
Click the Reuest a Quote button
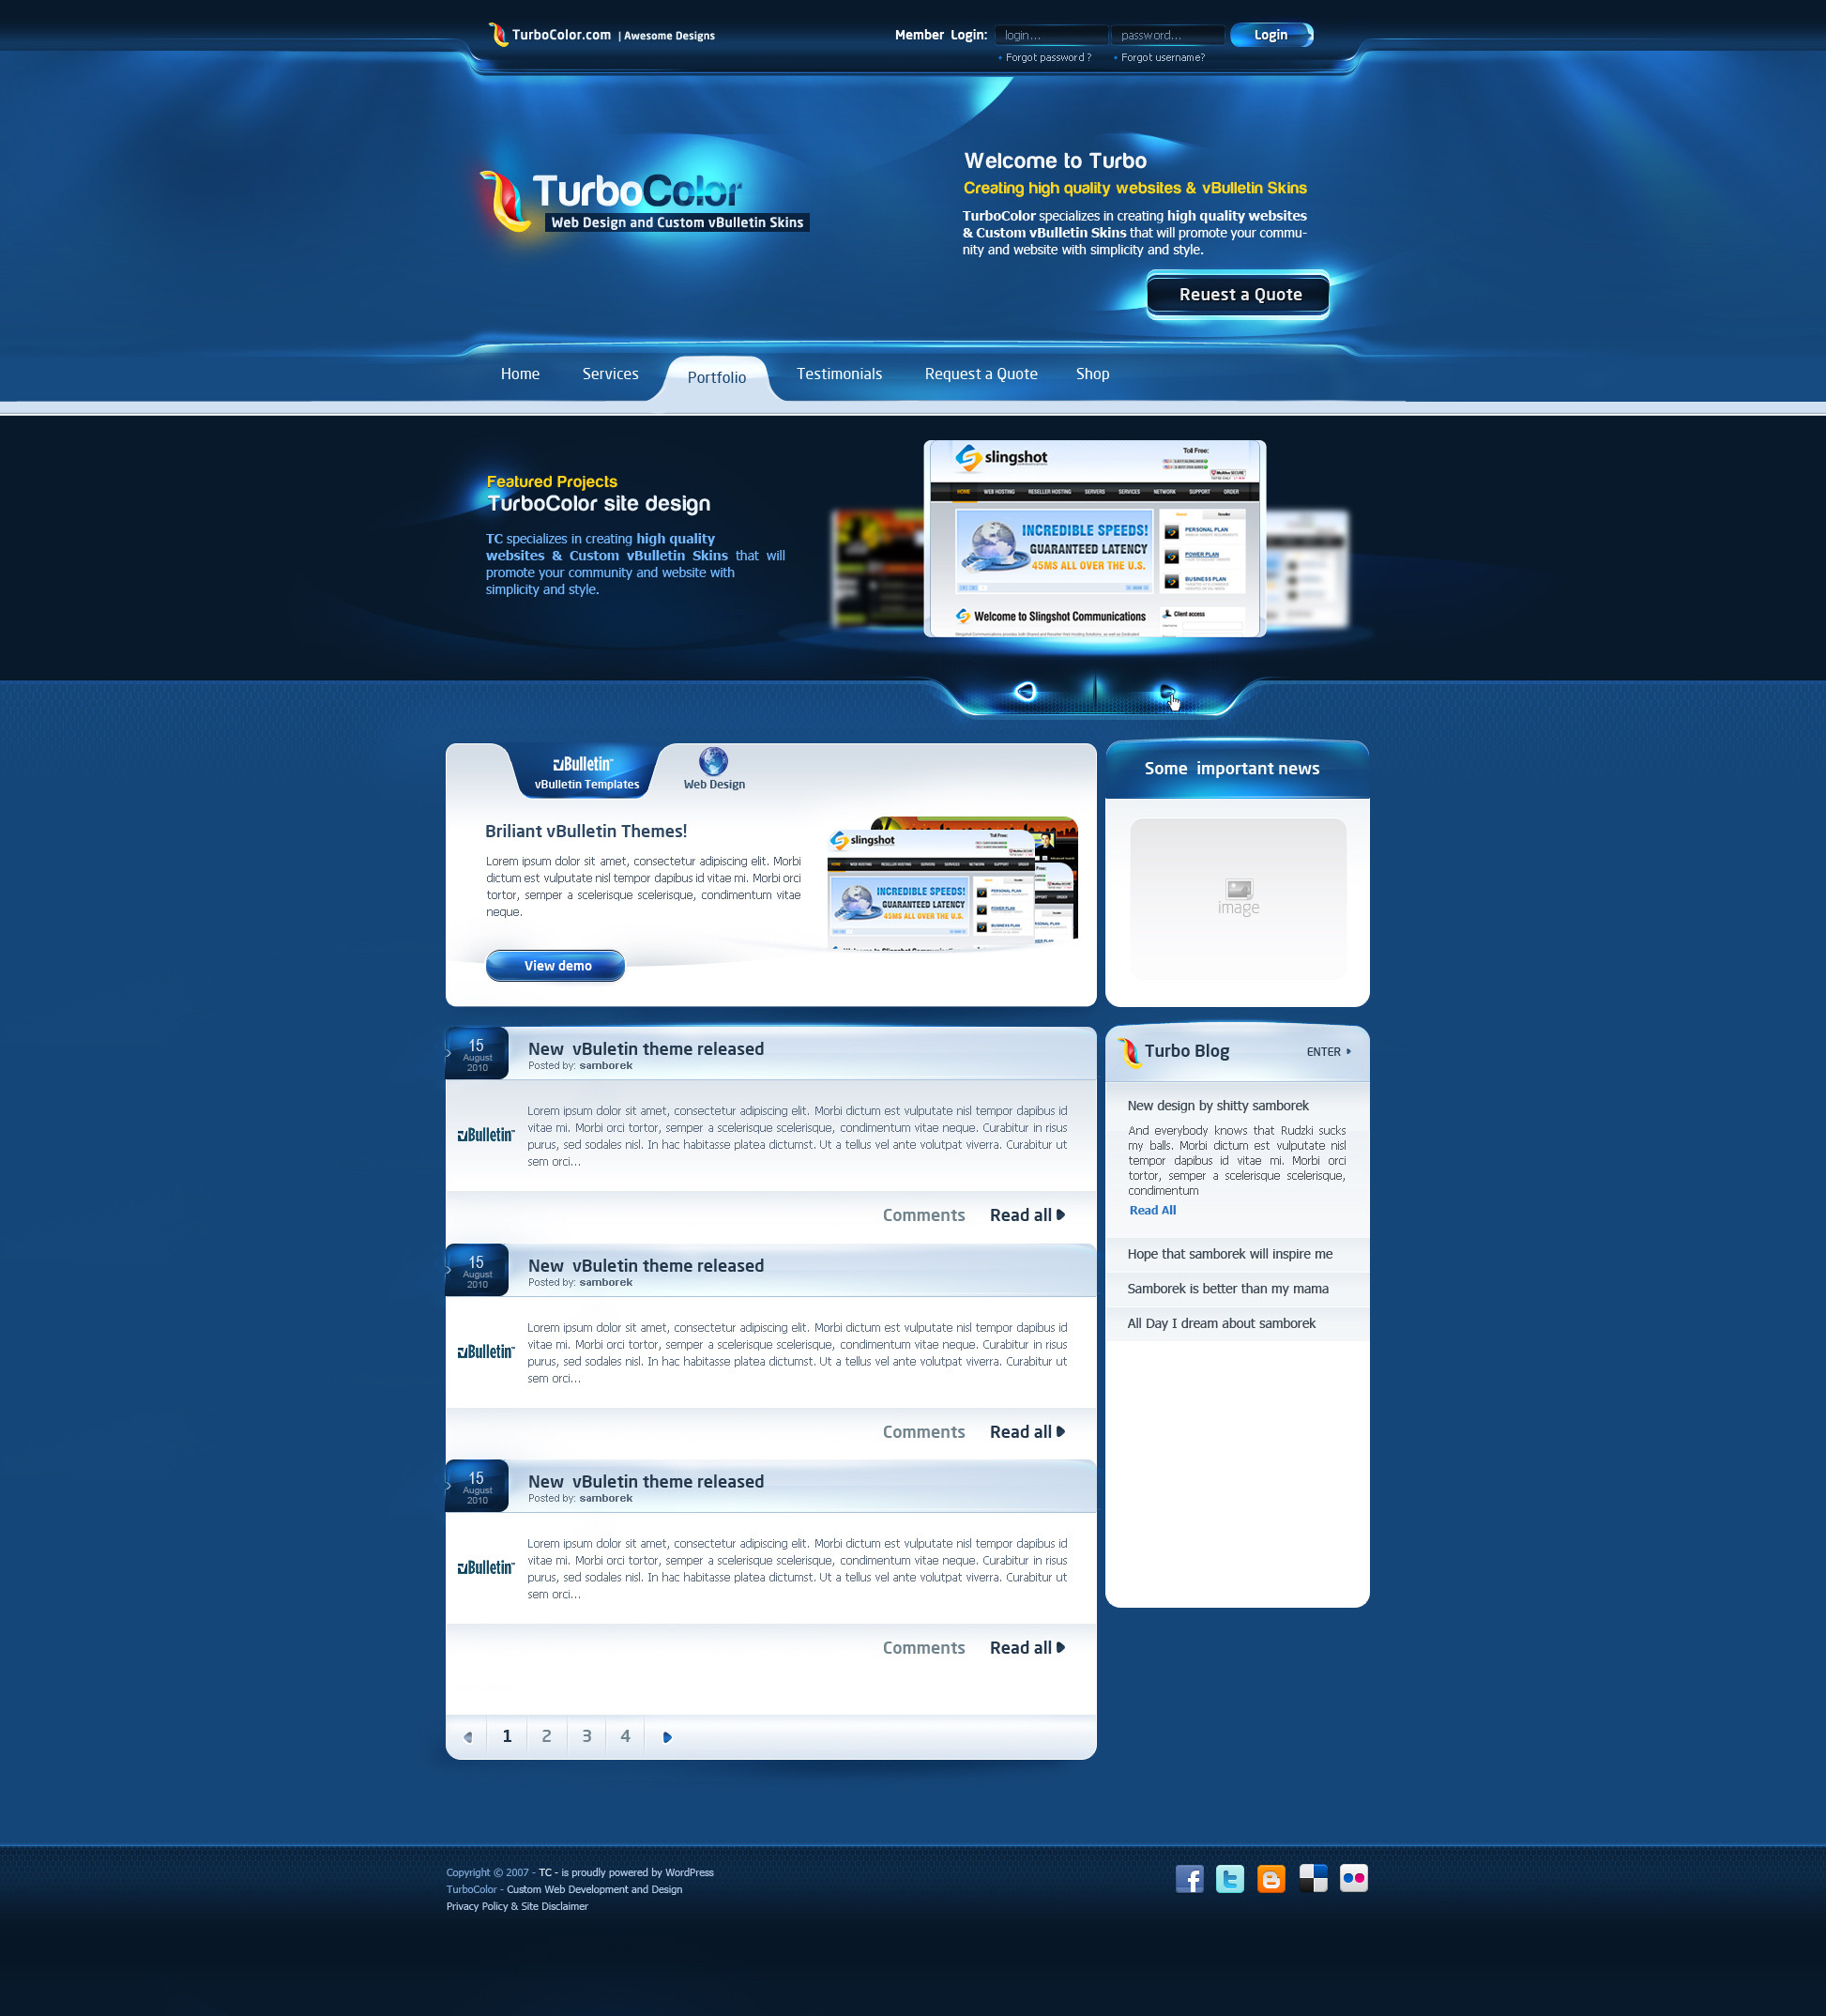click(x=1238, y=295)
